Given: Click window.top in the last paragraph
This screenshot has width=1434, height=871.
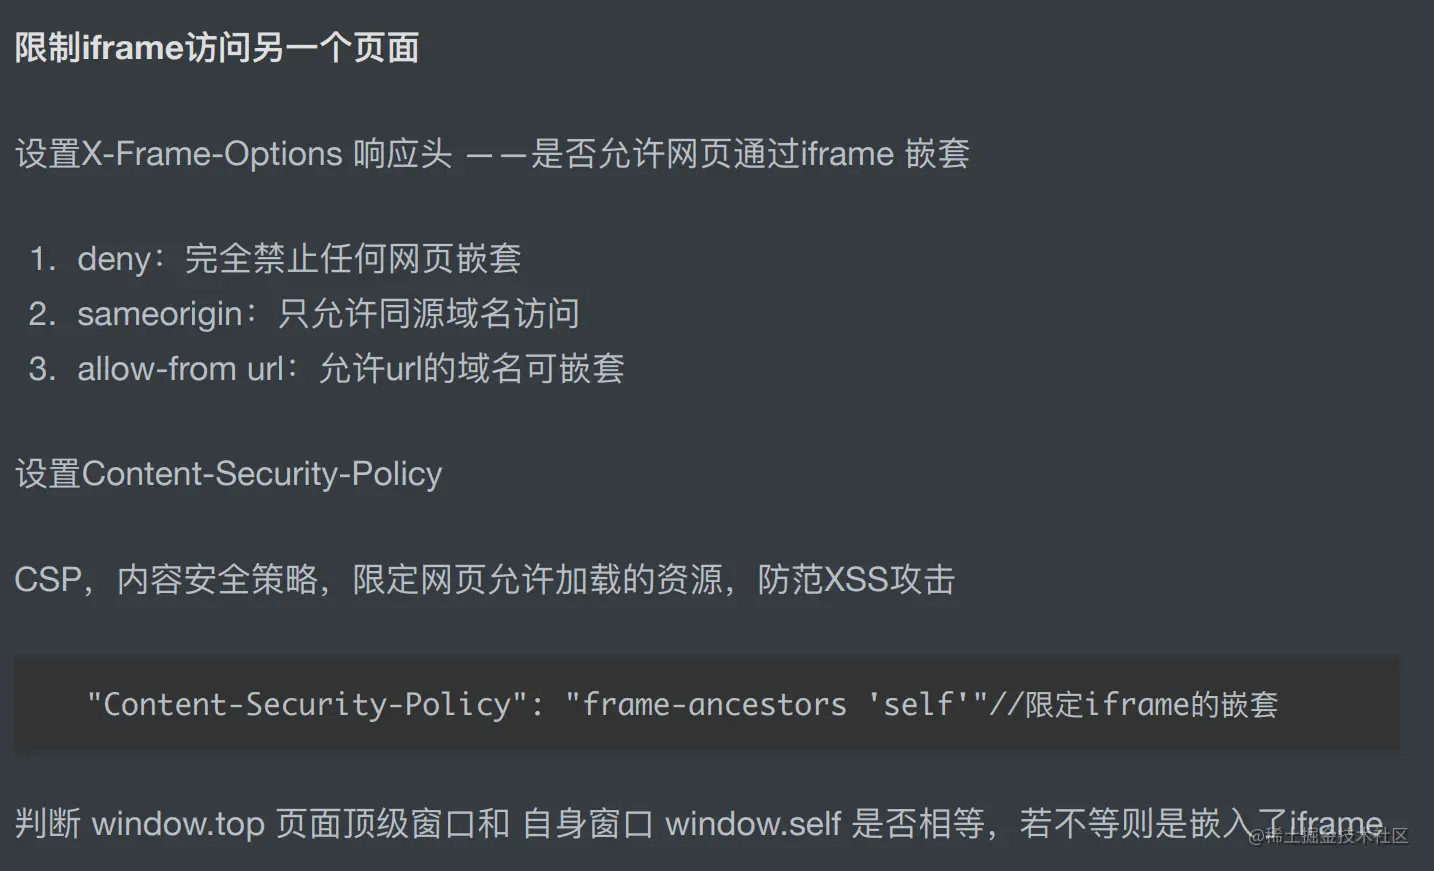Looking at the screenshot, I should [x=178, y=825].
